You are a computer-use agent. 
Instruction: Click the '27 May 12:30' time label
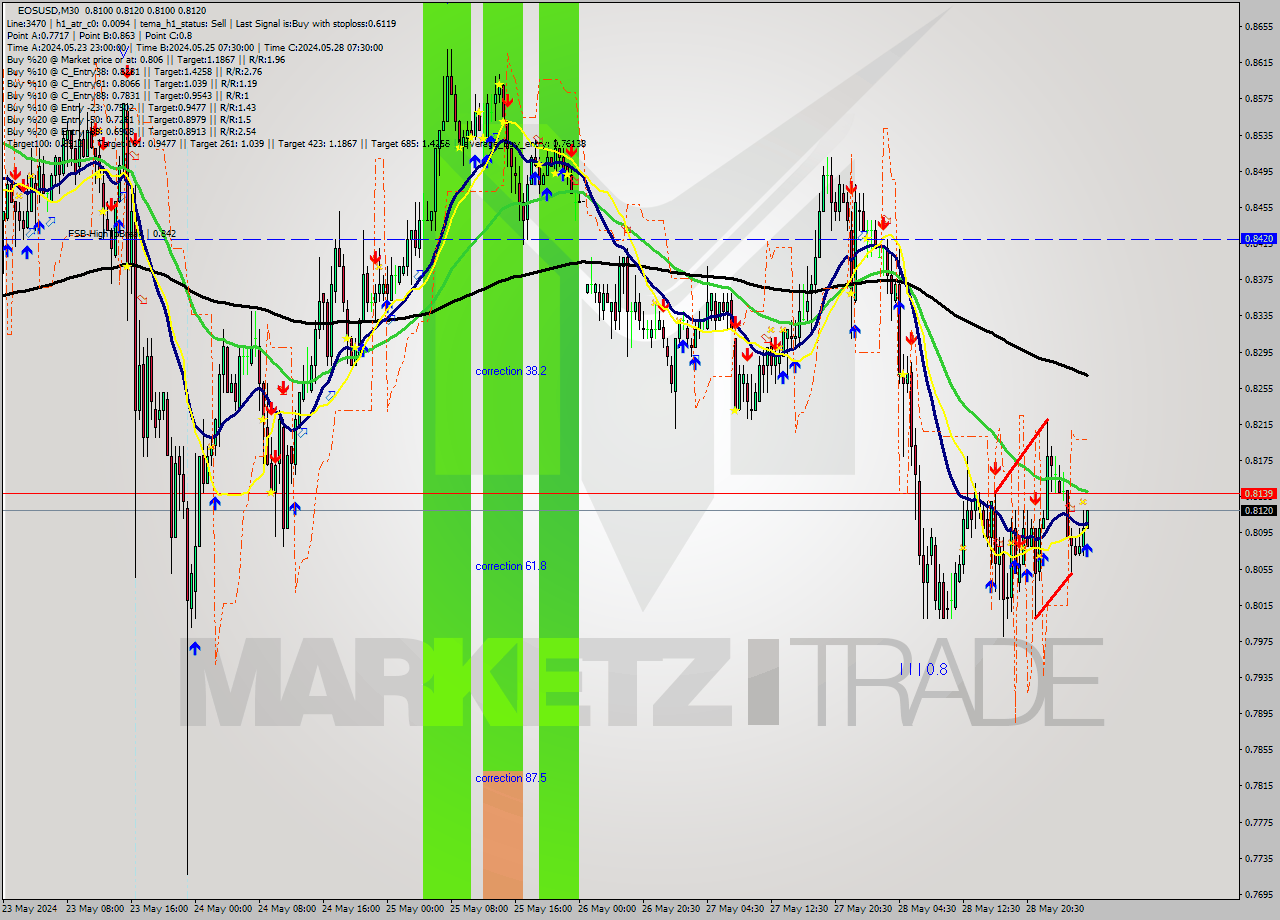pos(798,909)
